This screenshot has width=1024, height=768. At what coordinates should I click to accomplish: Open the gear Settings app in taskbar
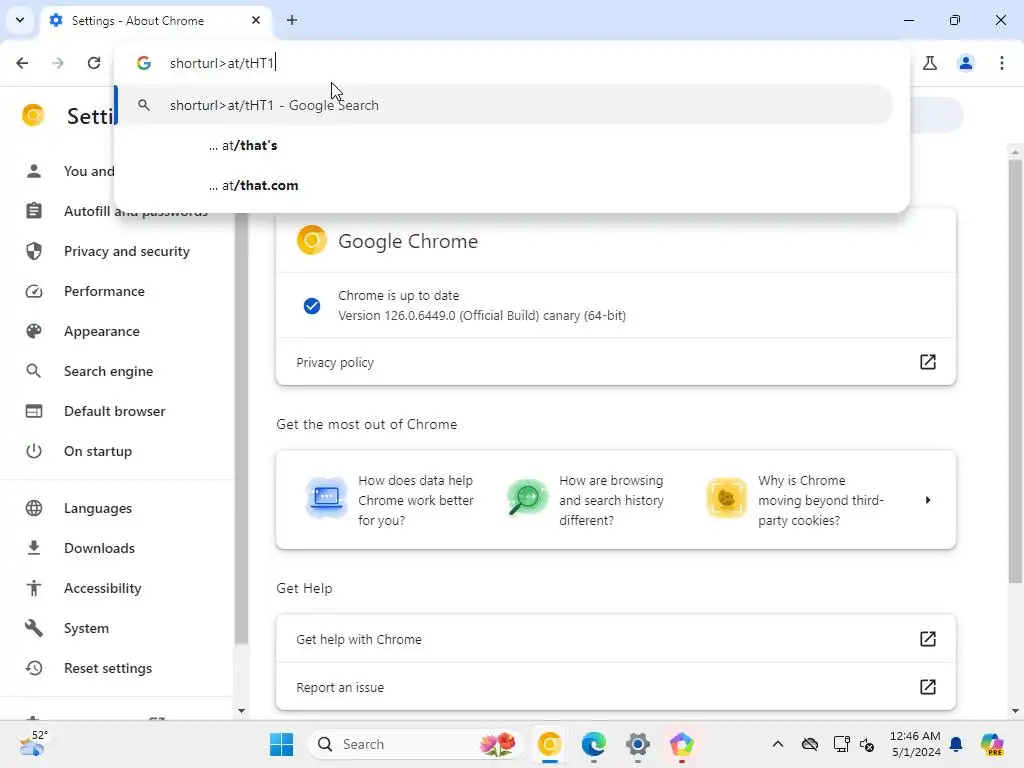pyautogui.click(x=637, y=744)
